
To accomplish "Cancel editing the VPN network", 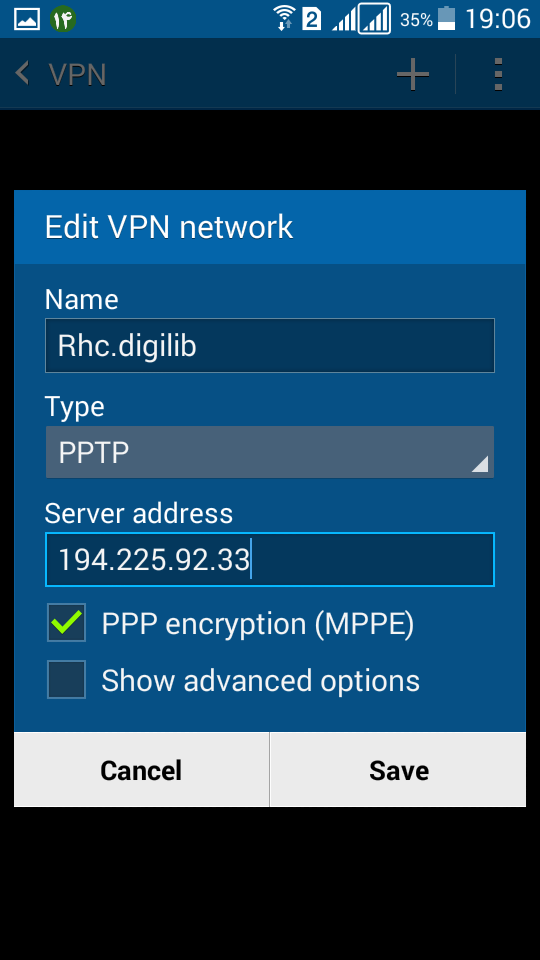I will click(141, 770).
